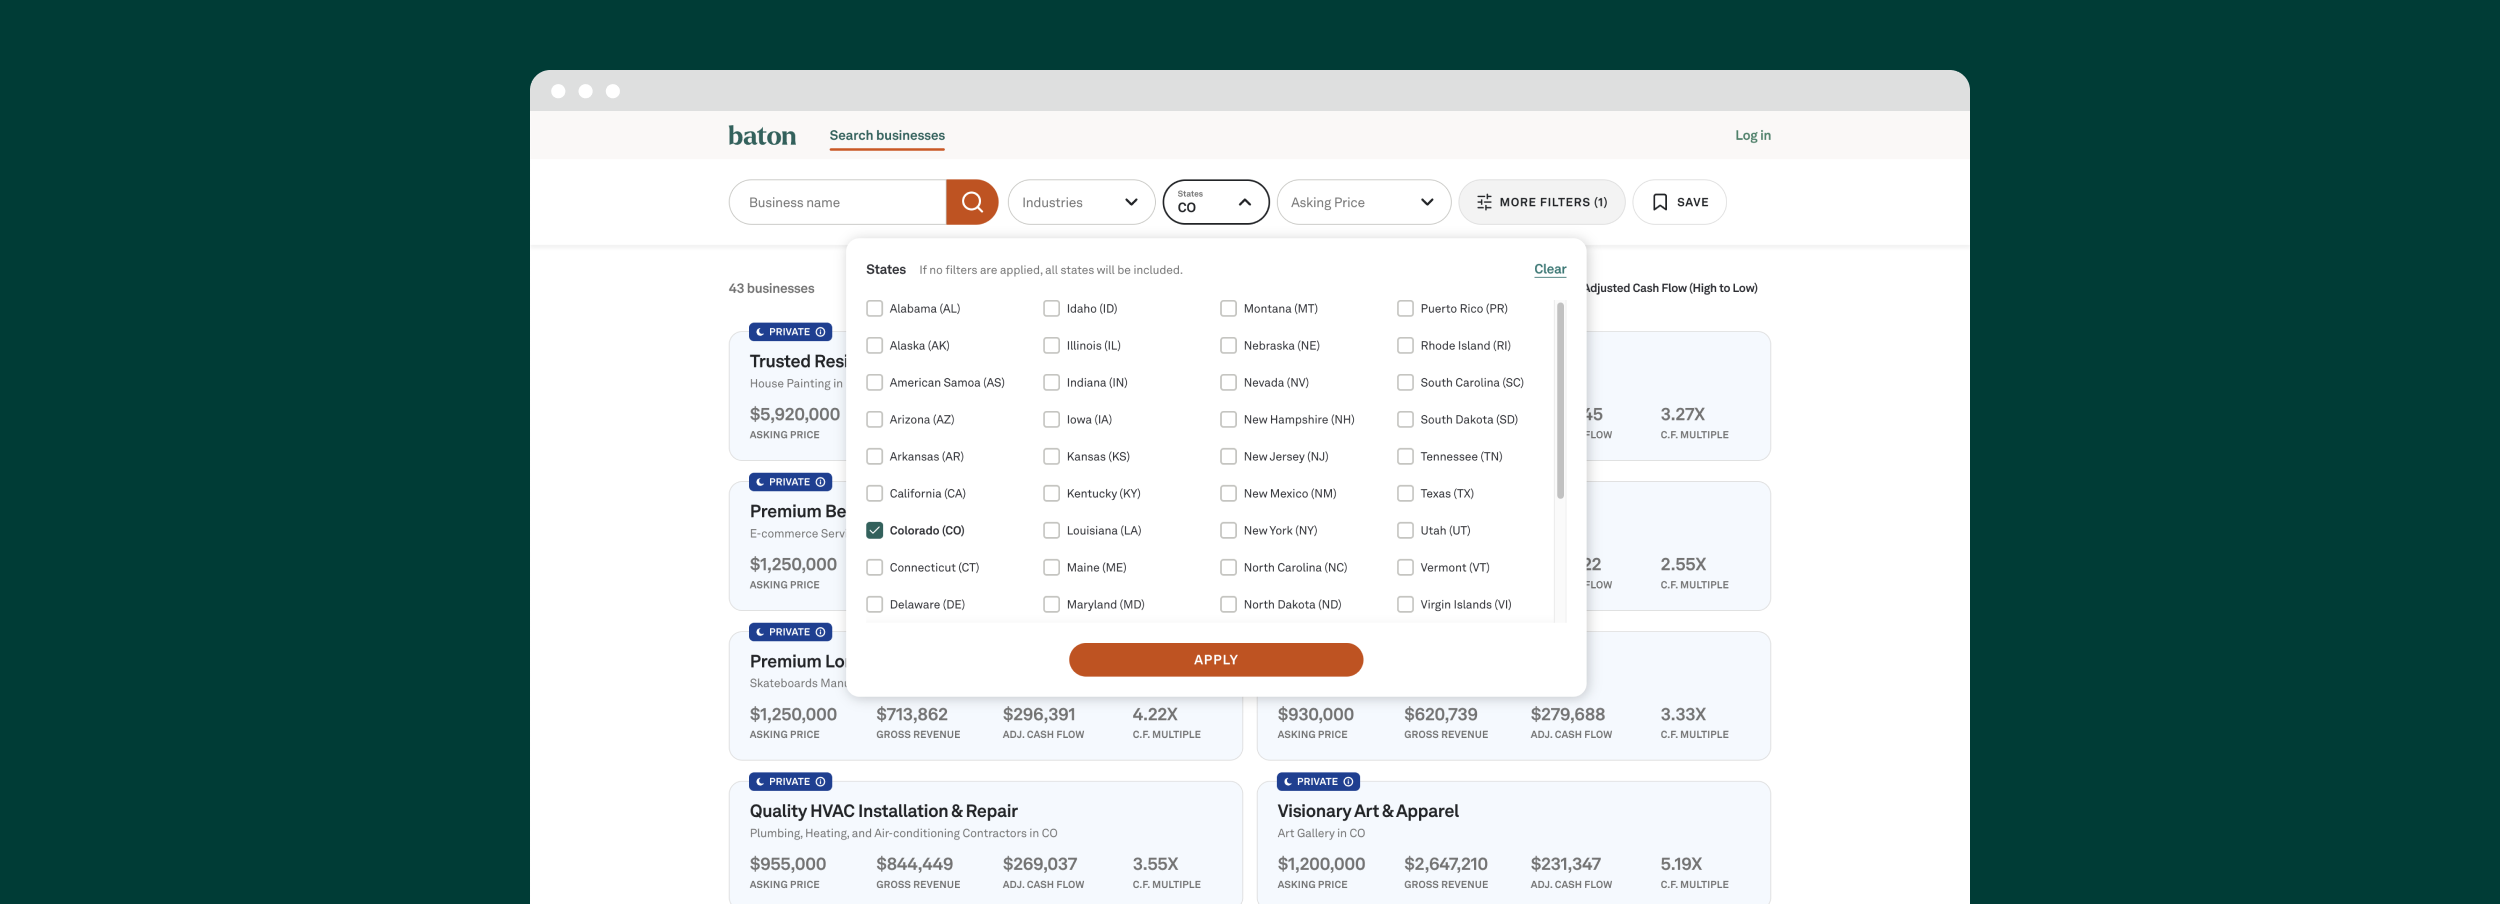This screenshot has height=904, width=2500.
Task: Click the baton logo
Action: point(762,136)
